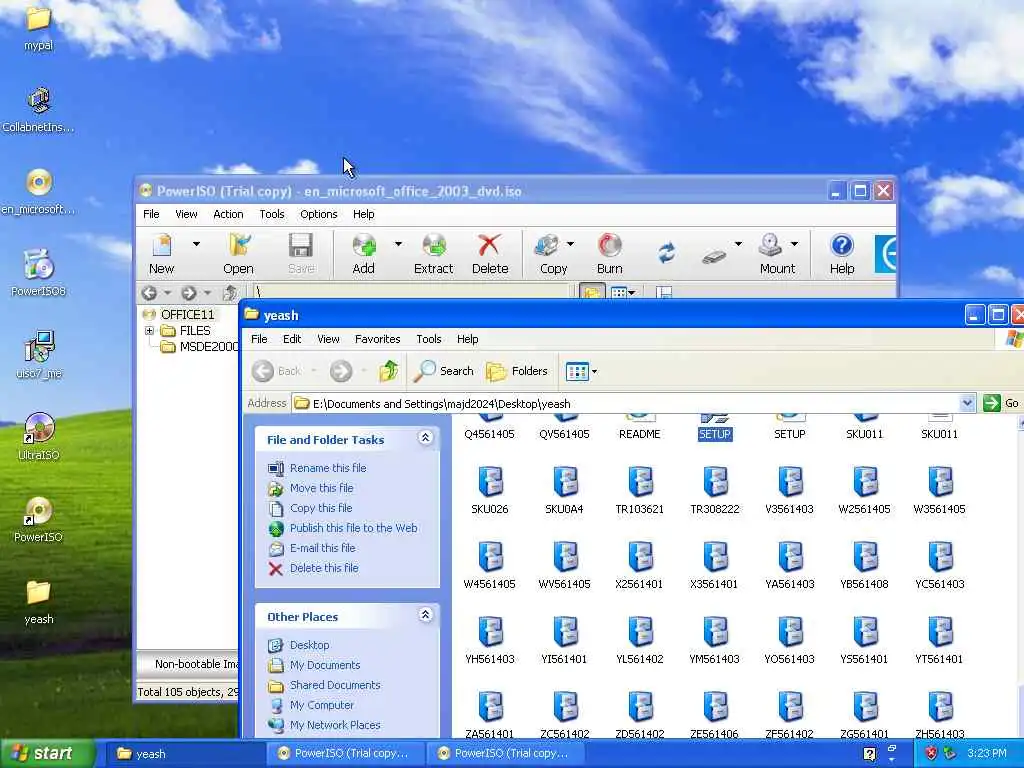Click the PowerISO8 desktop icon
This screenshot has width=1024, height=768.
pyautogui.click(x=39, y=272)
